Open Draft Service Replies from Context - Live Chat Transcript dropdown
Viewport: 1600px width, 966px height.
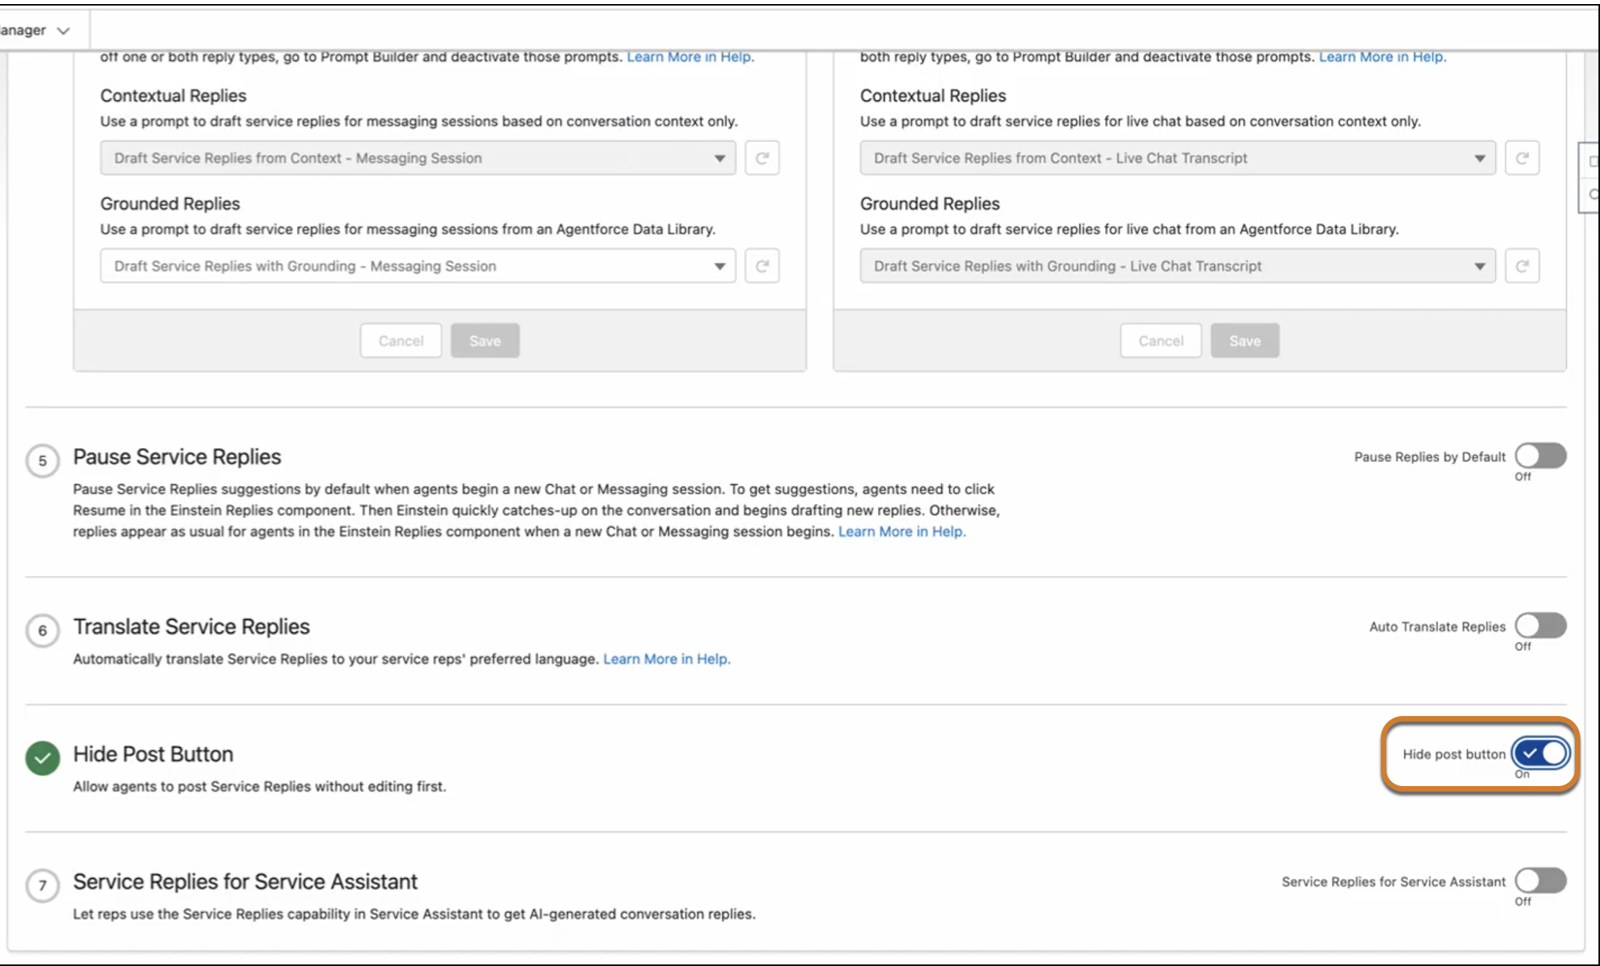point(1178,158)
